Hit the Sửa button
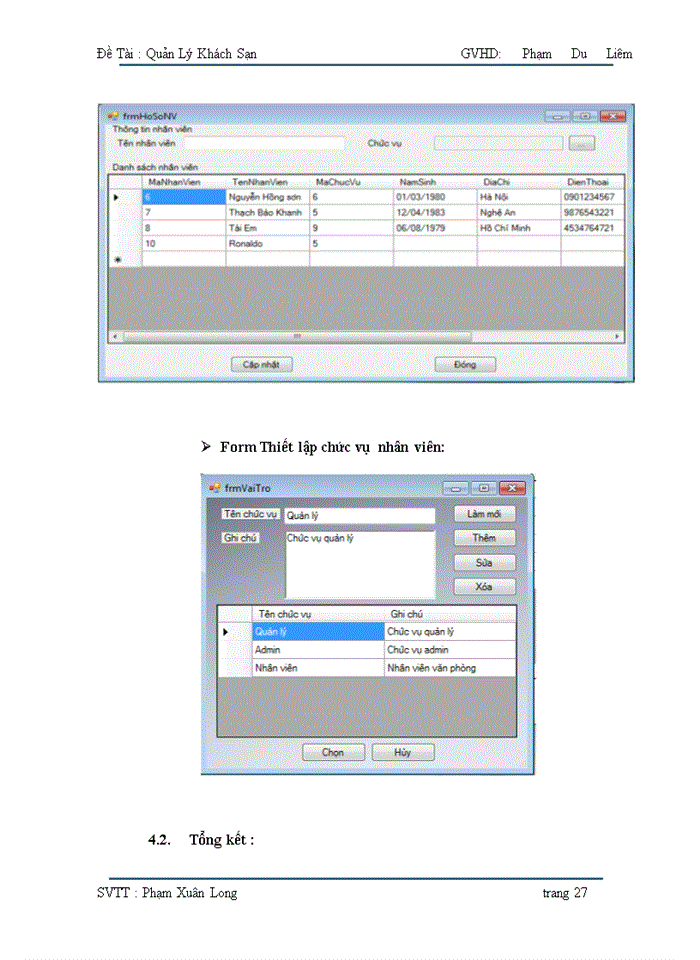Viewport: 700px width, 960px height. 484,563
